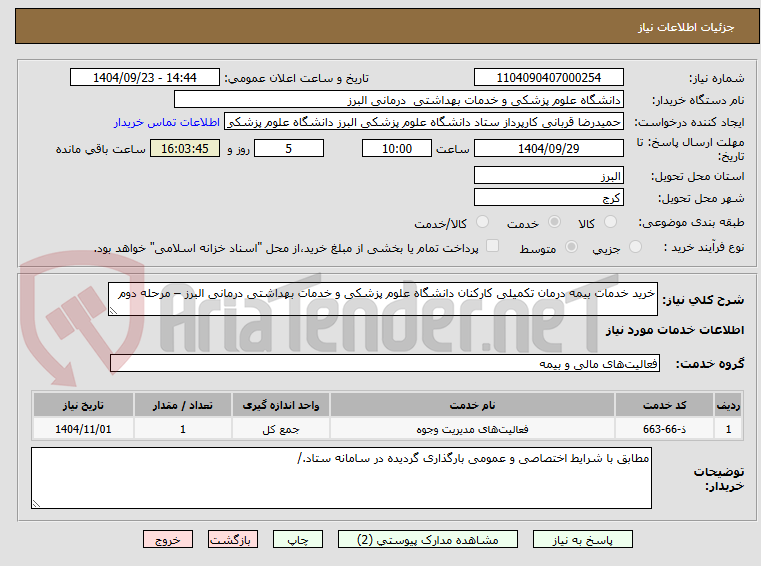Click the جزئیات اطلاعات نیاز page title
This screenshot has height=566, width=761.
[x=686, y=27]
